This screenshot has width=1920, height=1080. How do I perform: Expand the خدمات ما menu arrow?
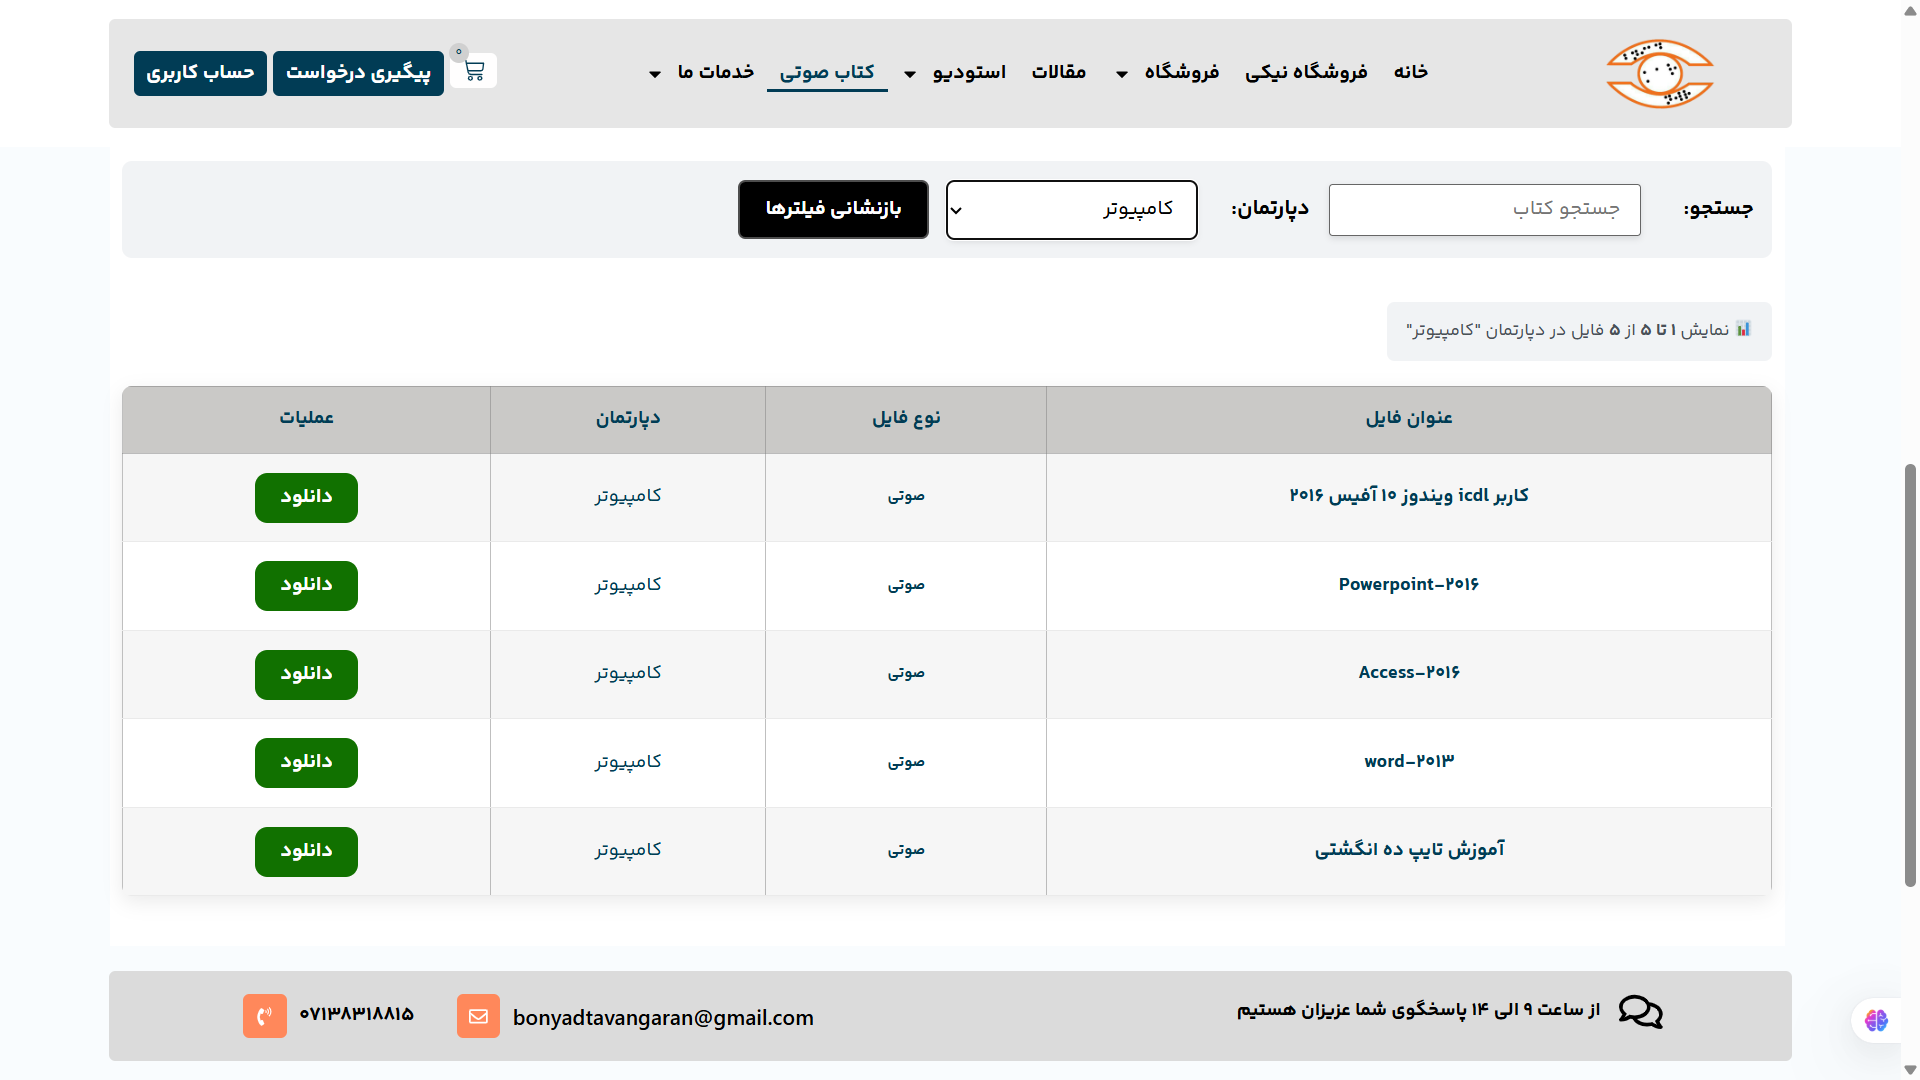coord(655,74)
